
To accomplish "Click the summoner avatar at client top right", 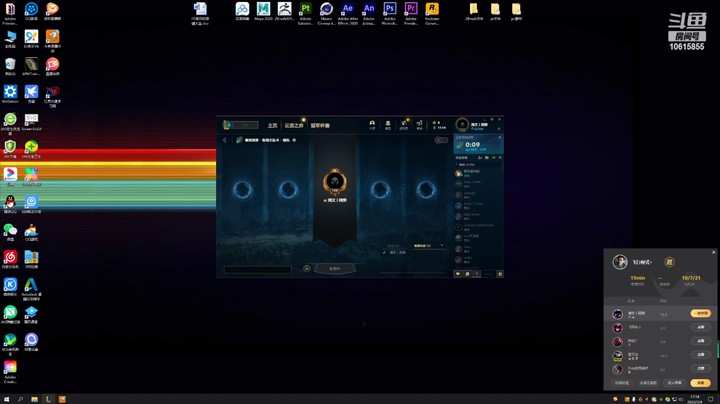I will (x=462, y=124).
